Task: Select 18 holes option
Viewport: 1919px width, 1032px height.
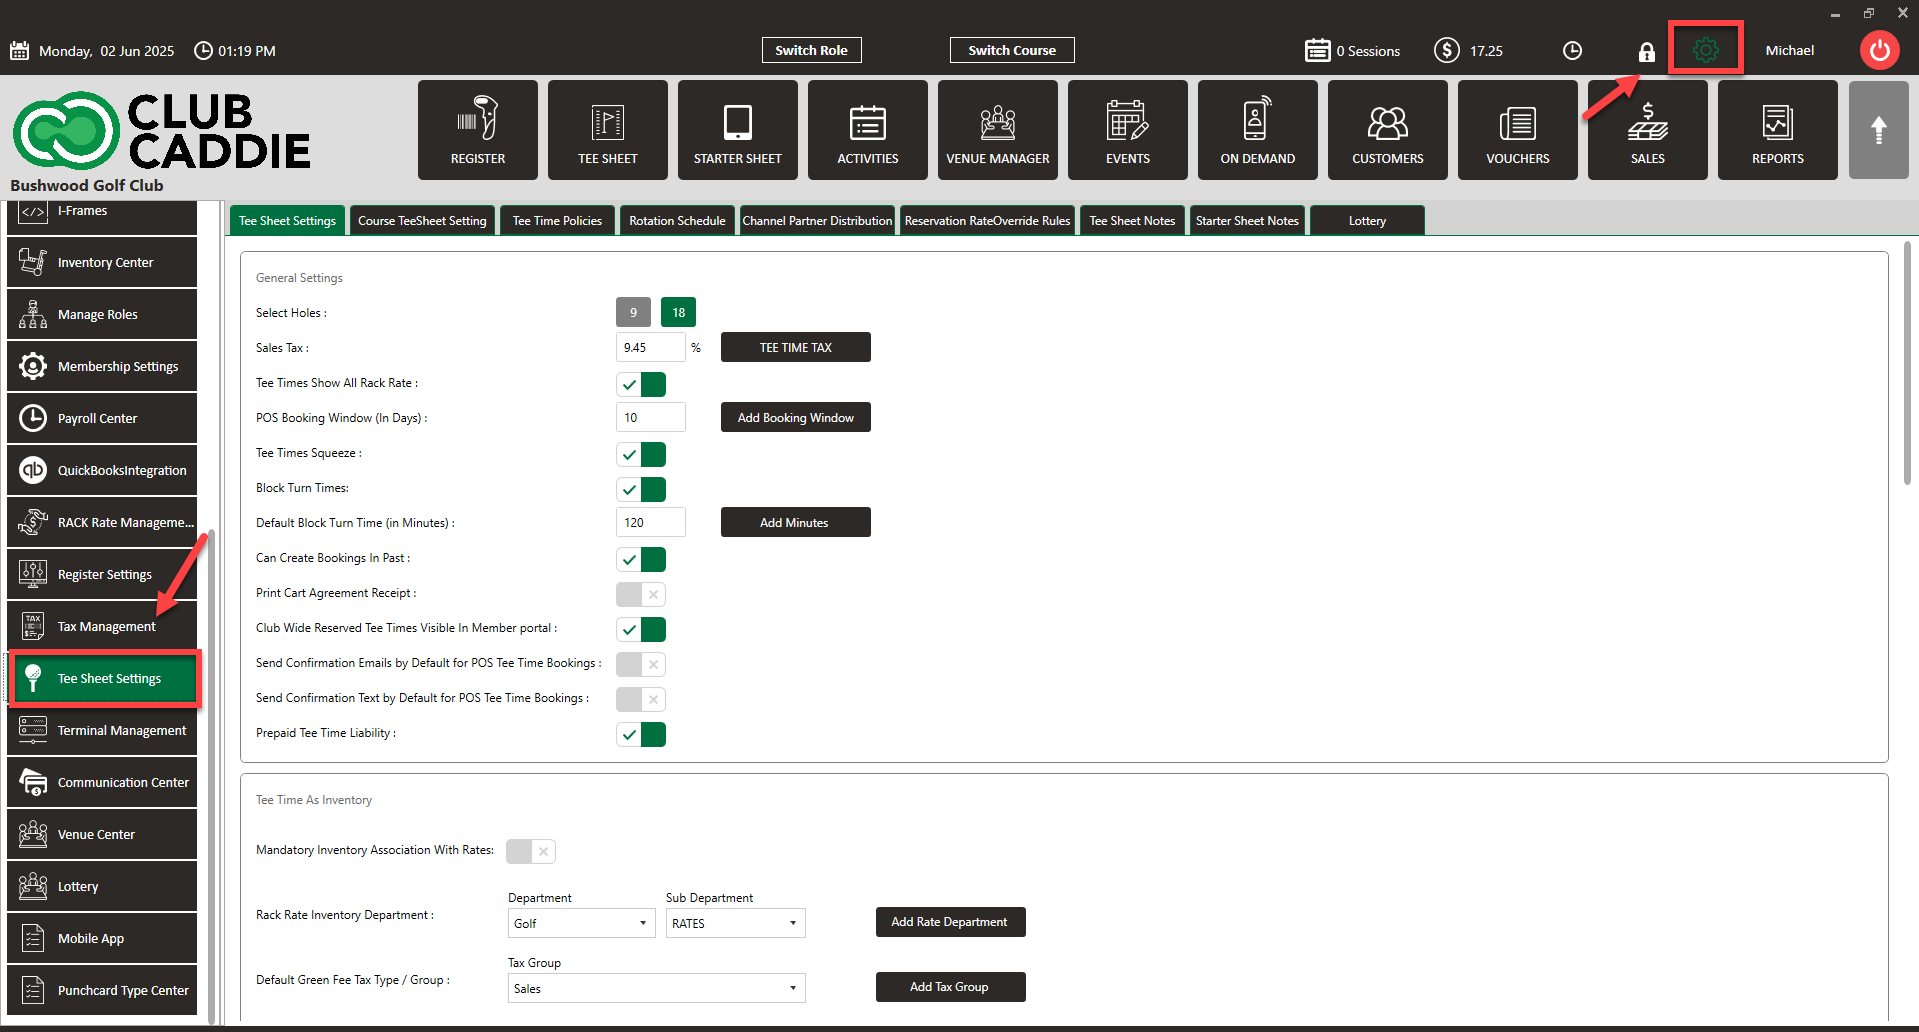Action: (x=679, y=312)
